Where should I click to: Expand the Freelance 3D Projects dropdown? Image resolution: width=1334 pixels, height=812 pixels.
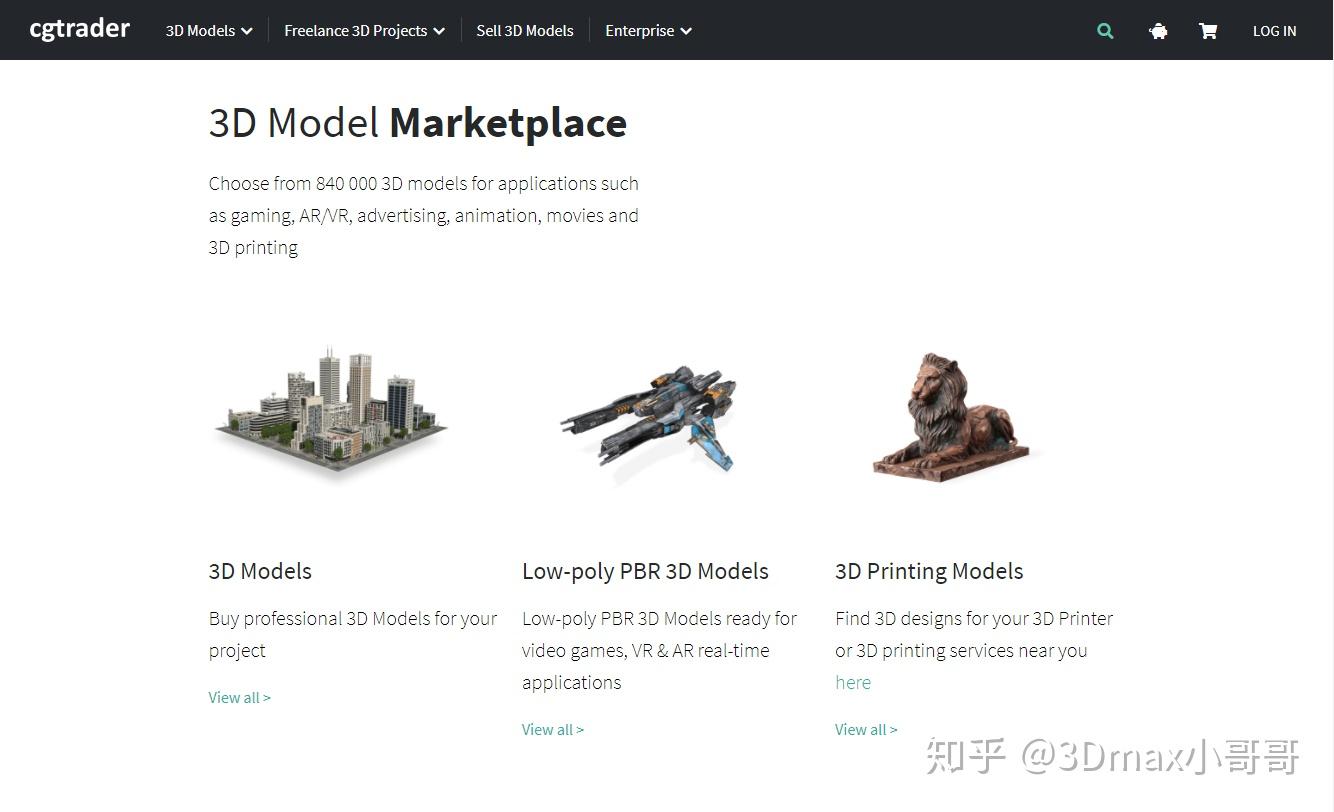tap(363, 30)
